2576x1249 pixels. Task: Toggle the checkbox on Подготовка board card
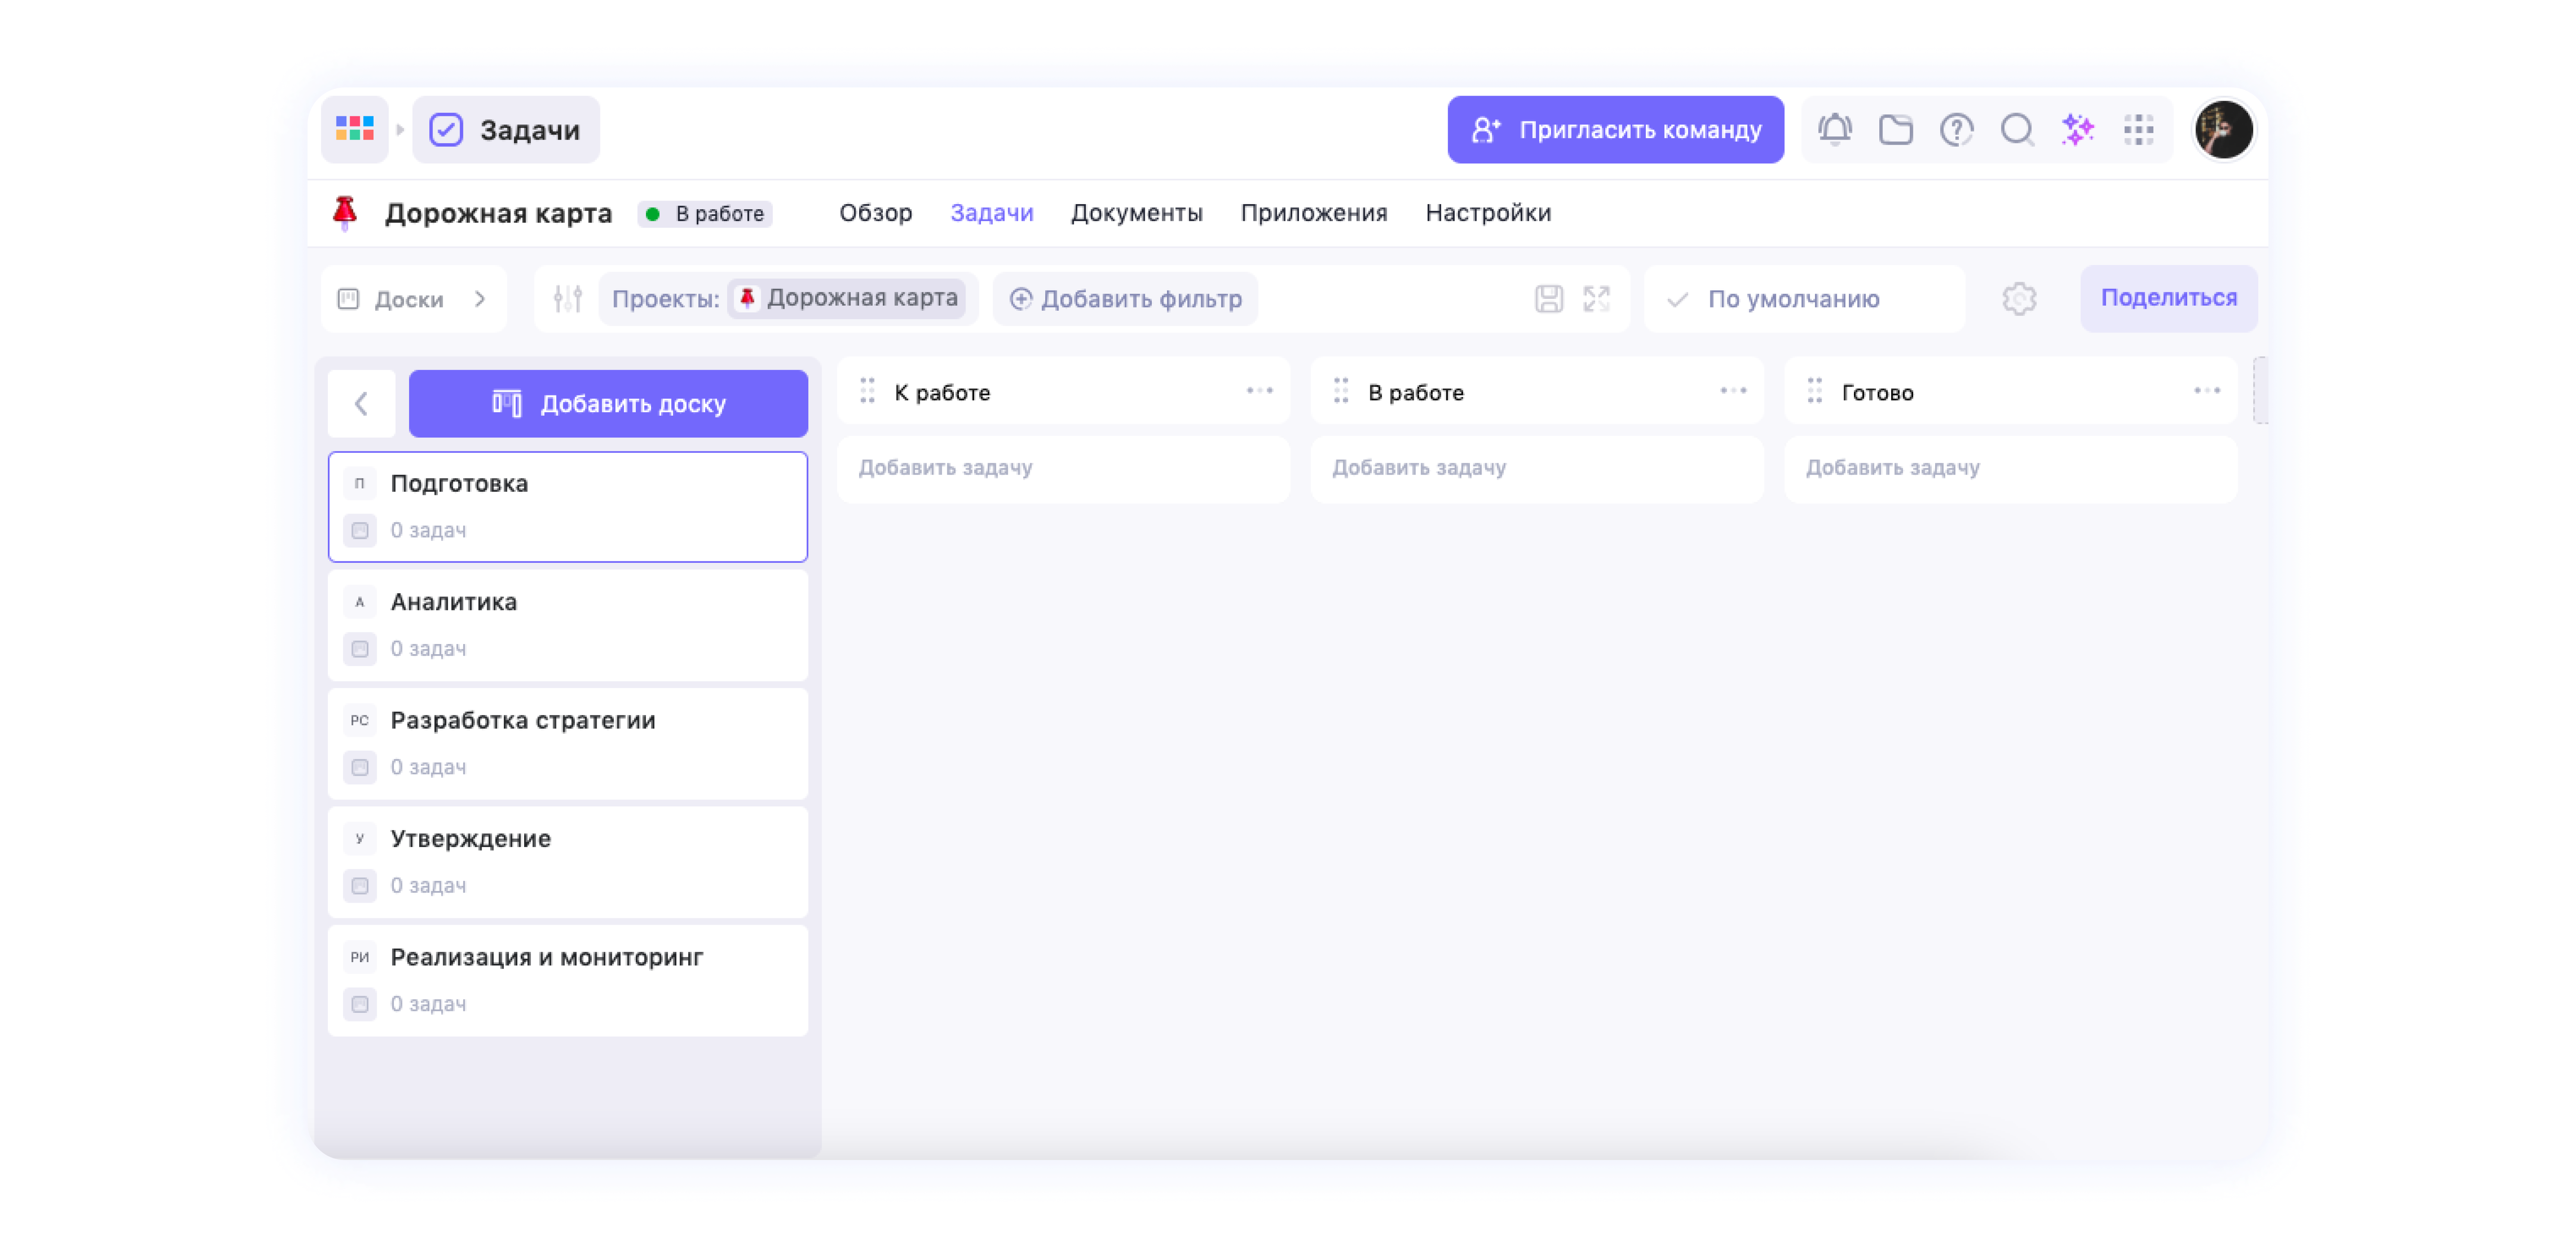[x=360, y=530]
